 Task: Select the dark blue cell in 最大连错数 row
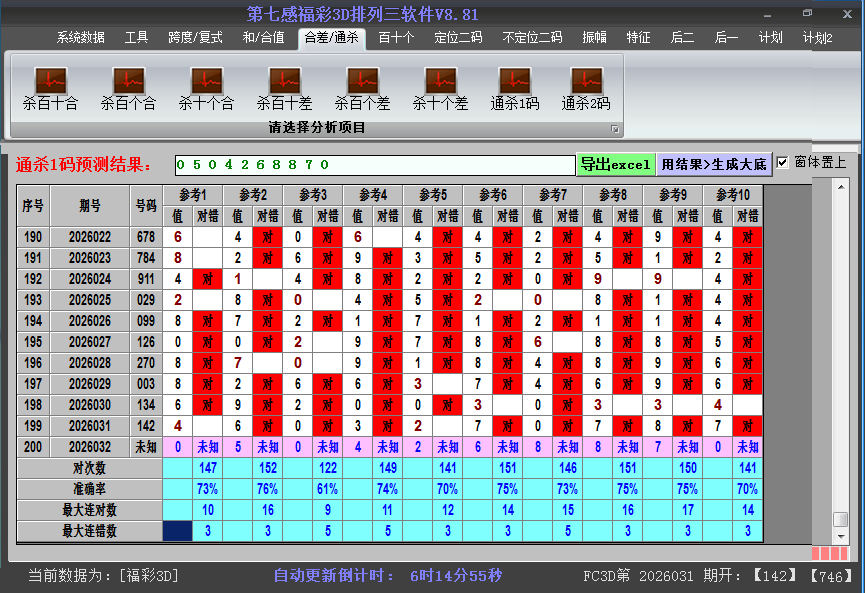click(177, 531)
